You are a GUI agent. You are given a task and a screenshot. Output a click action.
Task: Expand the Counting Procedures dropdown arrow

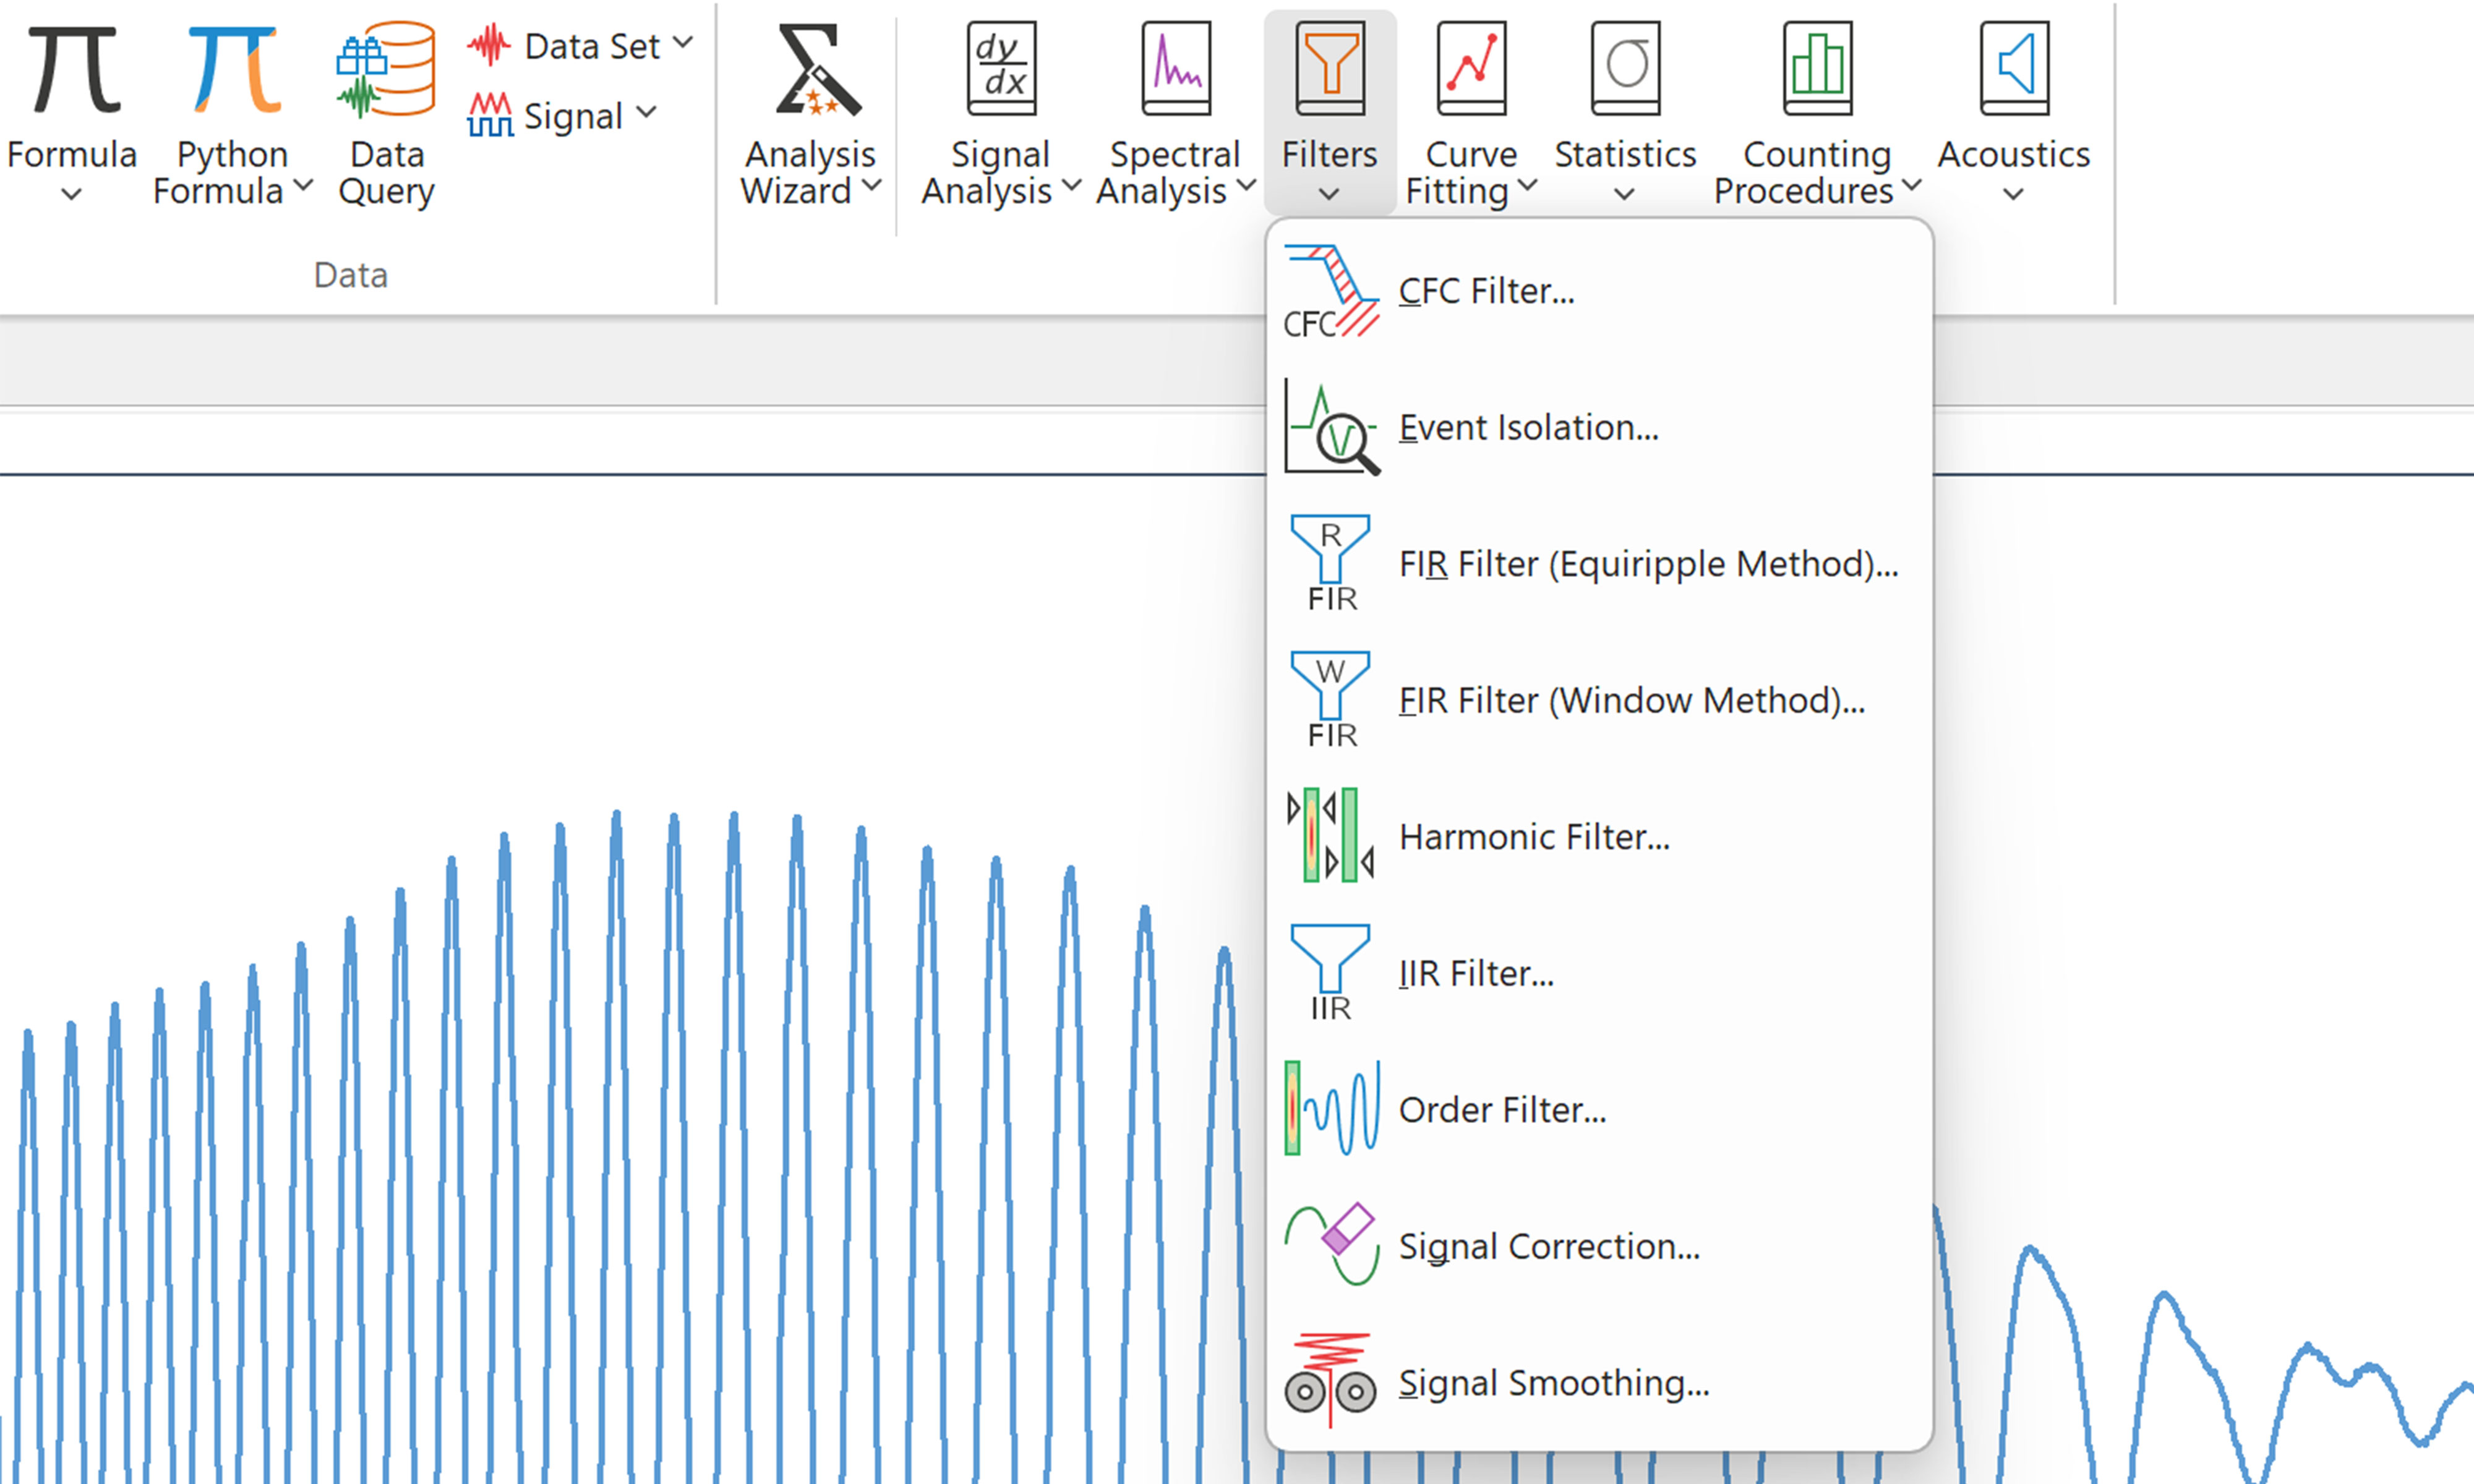1912,185
